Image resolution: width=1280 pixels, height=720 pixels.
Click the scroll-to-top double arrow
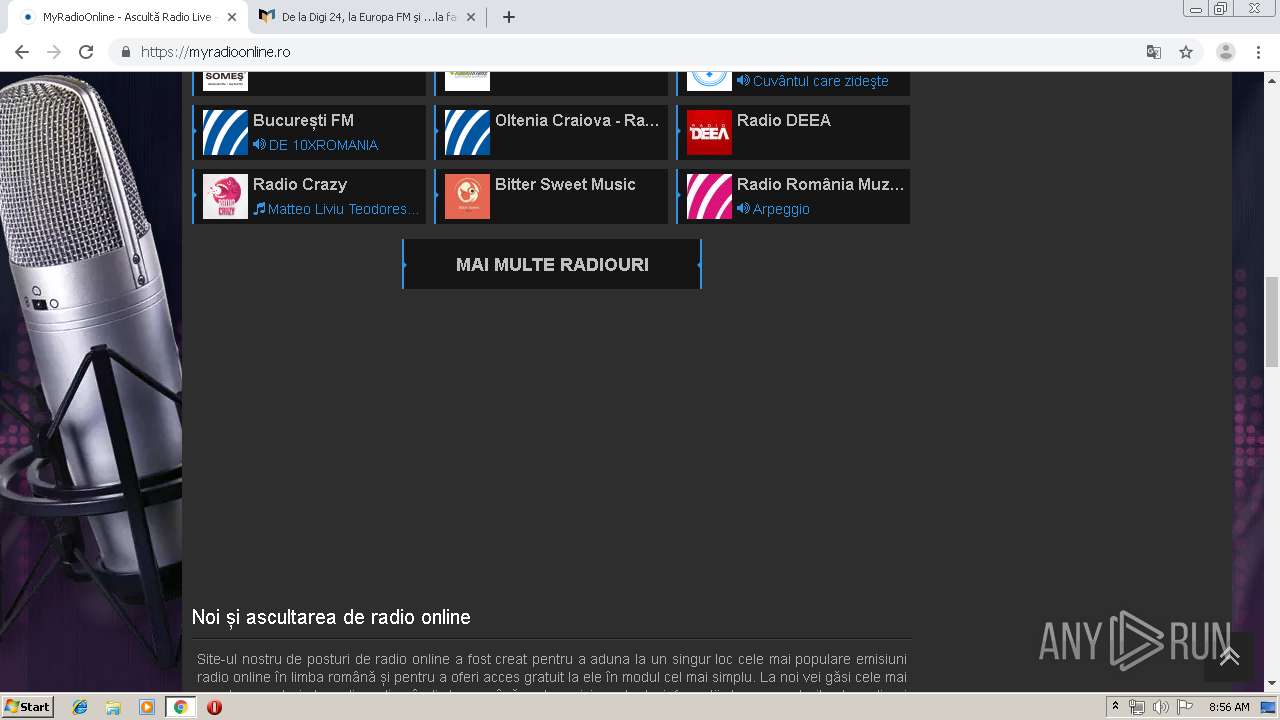pos(1229,656)
